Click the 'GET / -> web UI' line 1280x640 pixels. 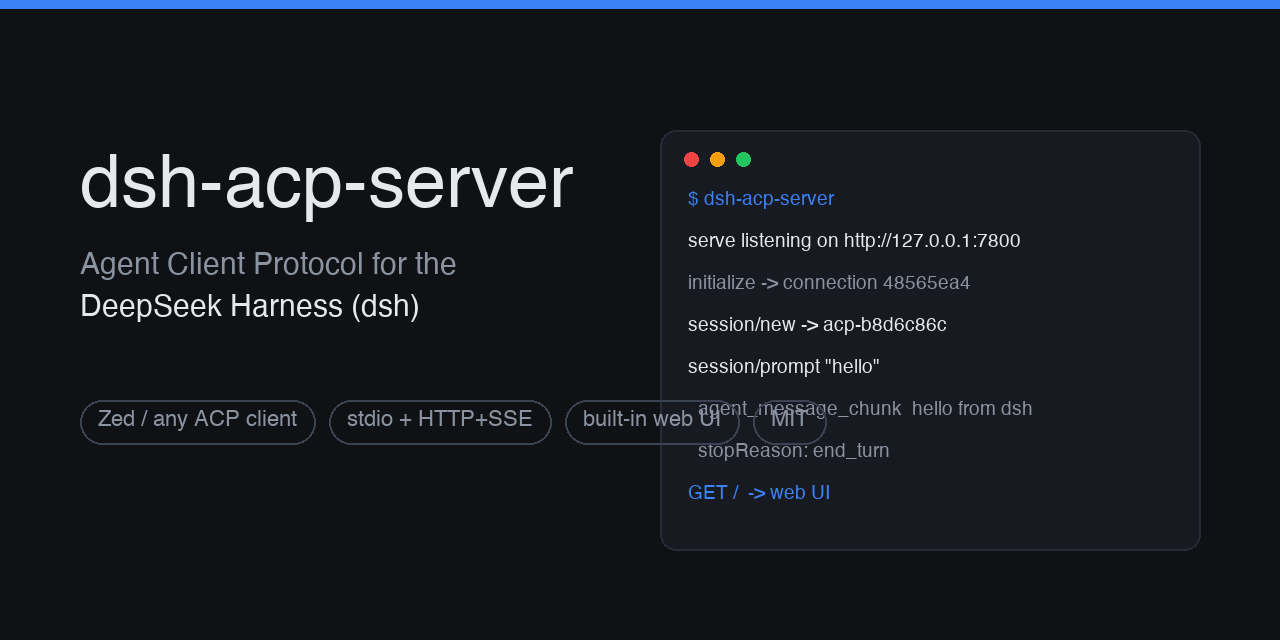tap(759, 493)
